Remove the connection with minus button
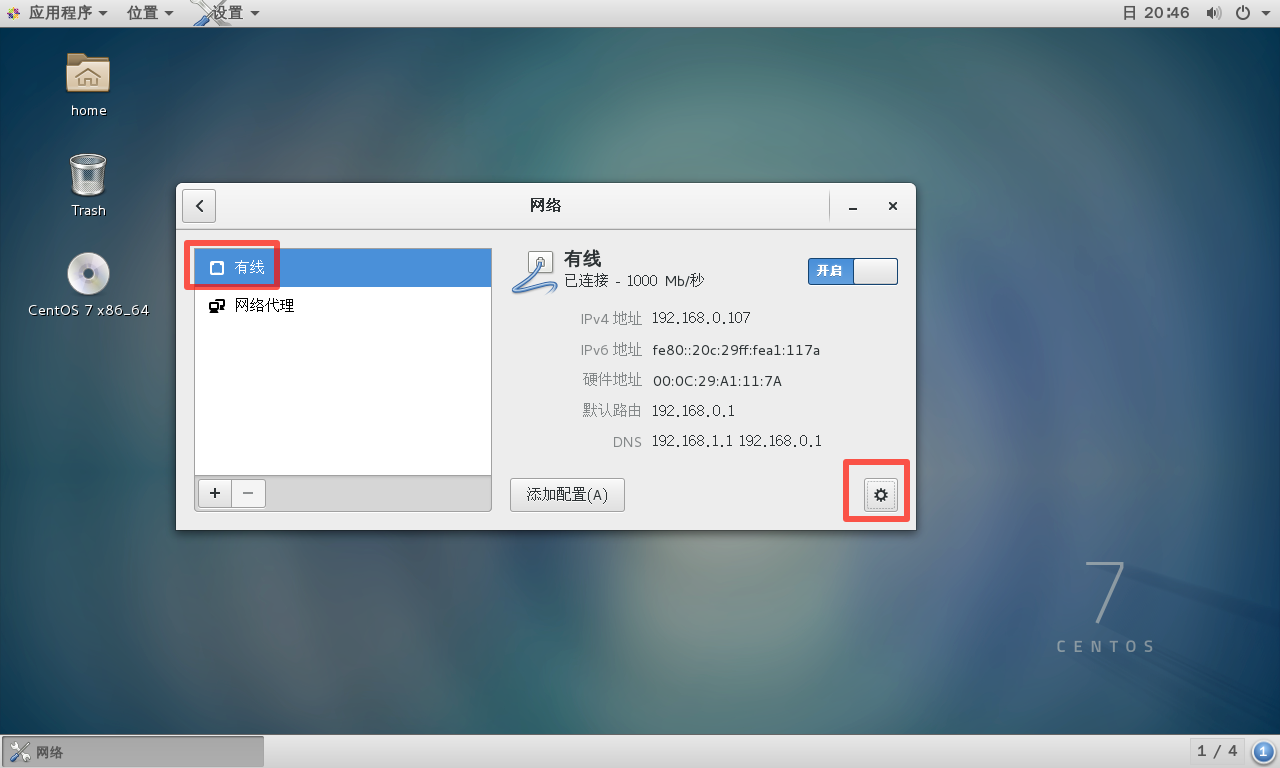The width and height of the screenshot is (1280, 768). point(249,493)
